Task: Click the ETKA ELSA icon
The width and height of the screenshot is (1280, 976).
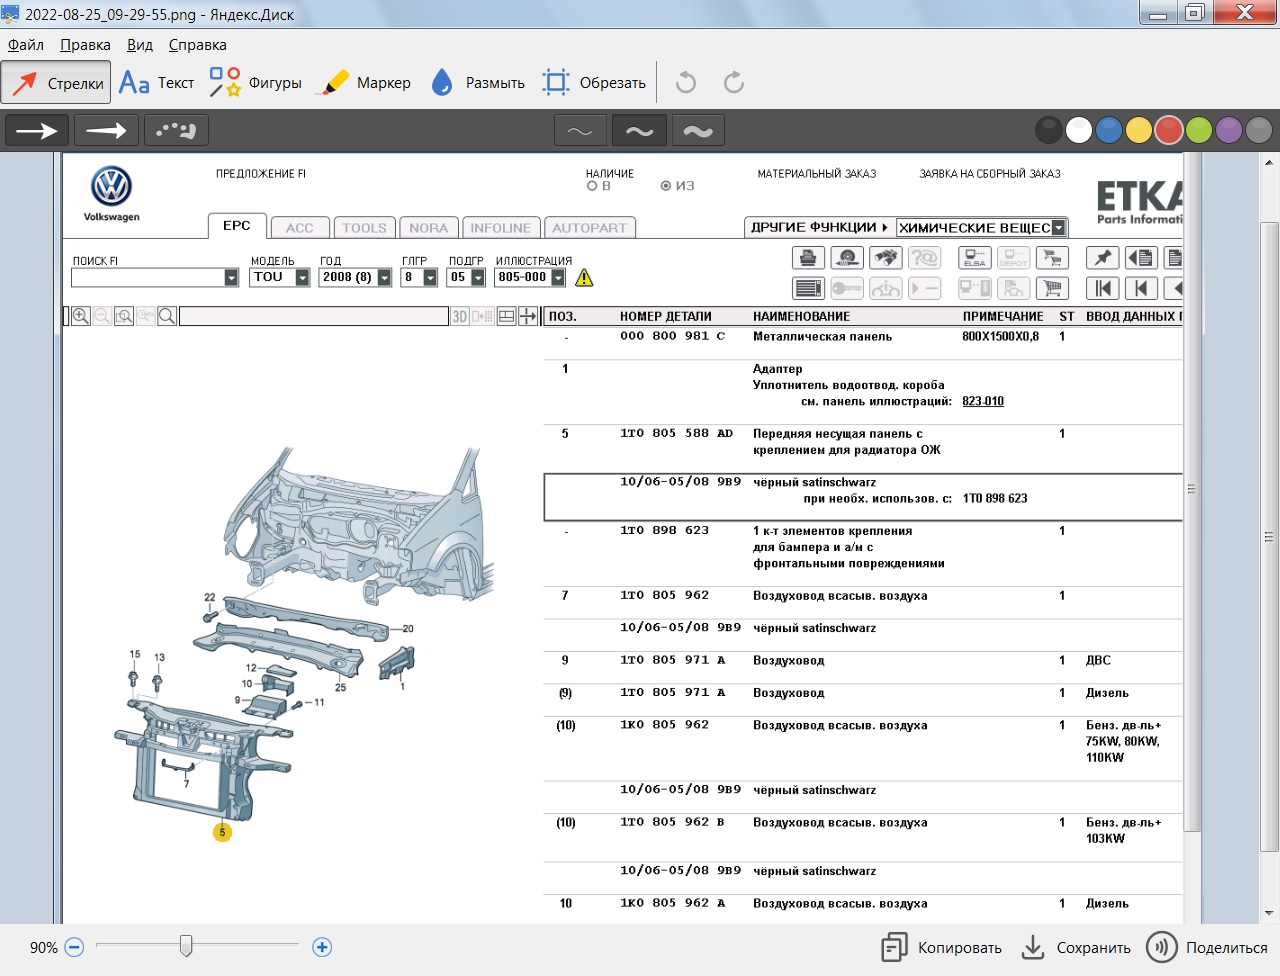Action: tap(974, 258)
